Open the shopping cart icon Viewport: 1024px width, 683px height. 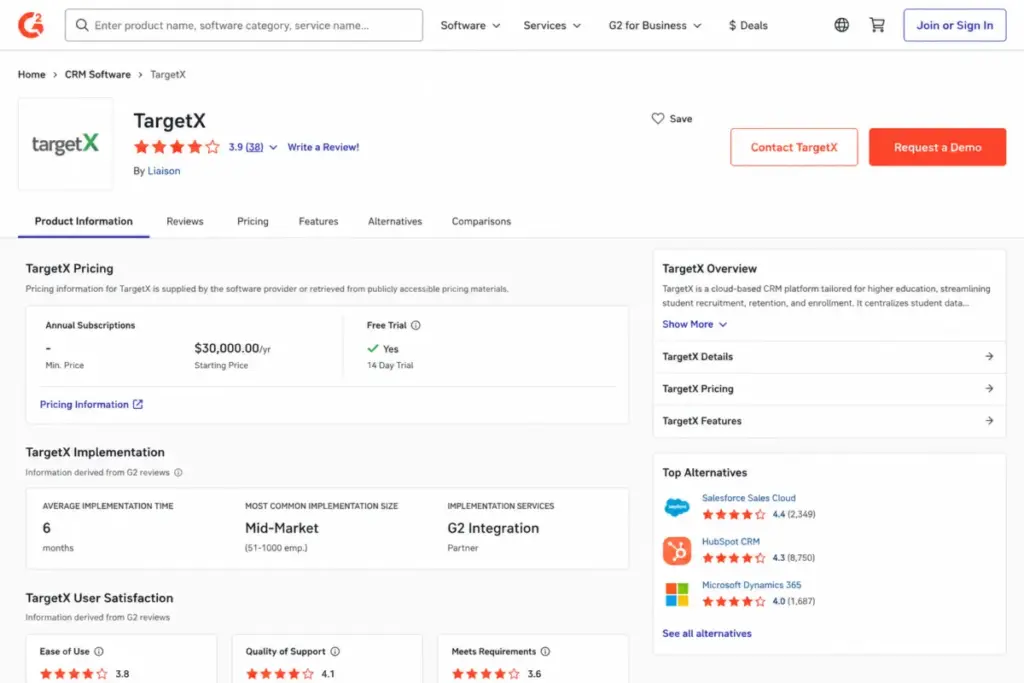coord(876,25)
